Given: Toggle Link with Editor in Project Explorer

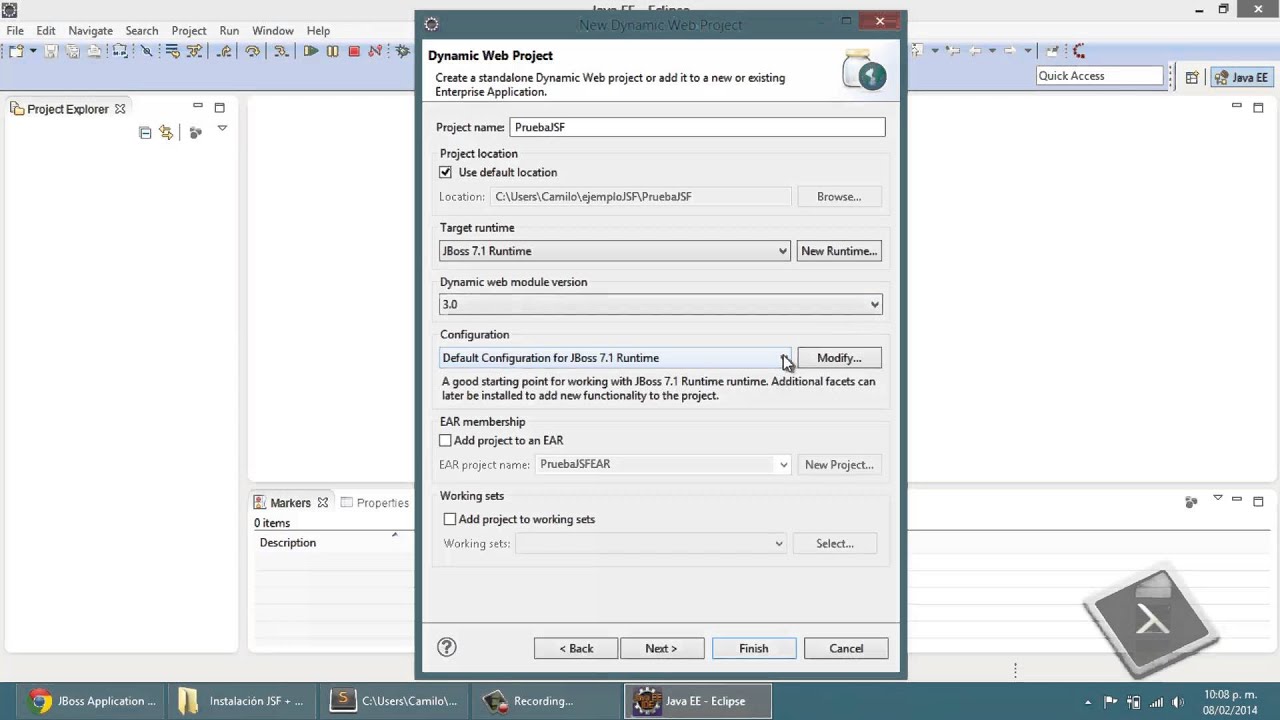Looking at the screenshot, I should pos(166,132).
